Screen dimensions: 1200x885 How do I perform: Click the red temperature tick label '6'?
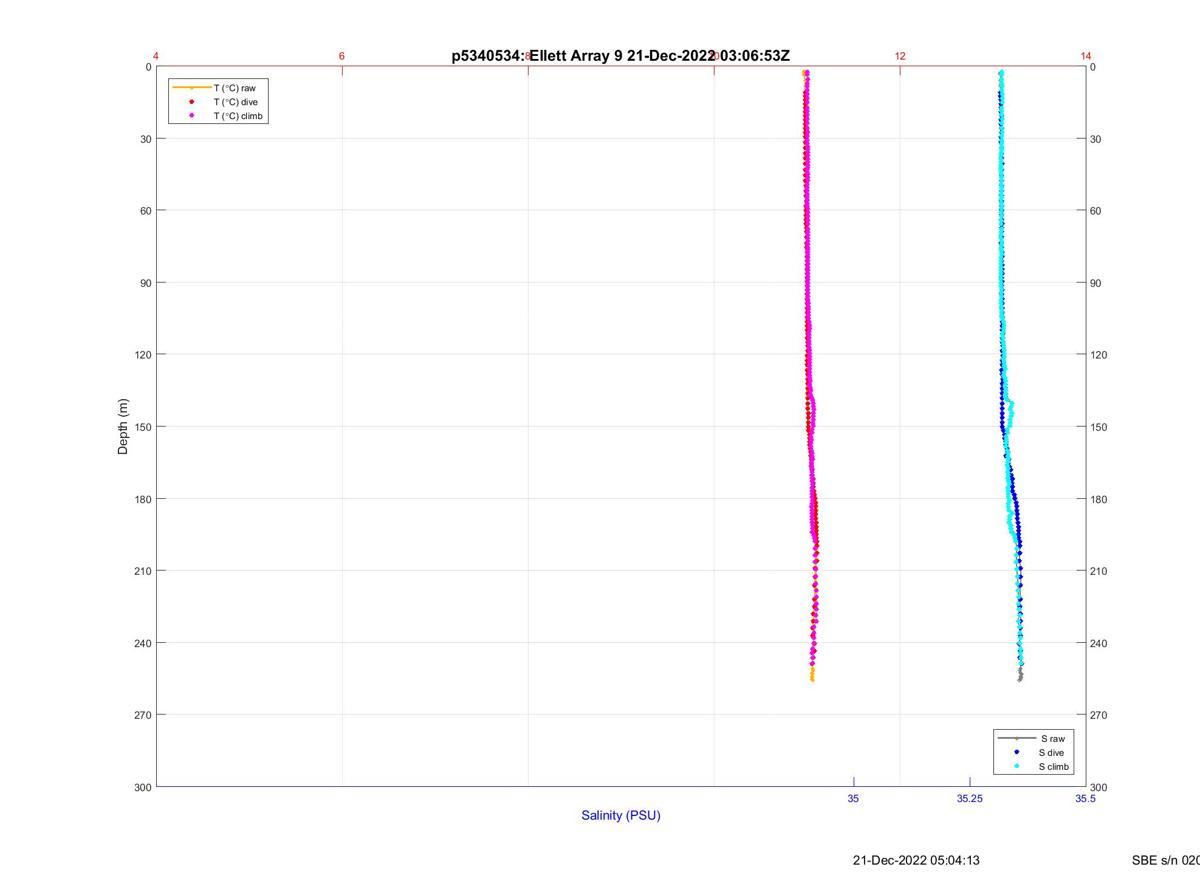point(342,56)
